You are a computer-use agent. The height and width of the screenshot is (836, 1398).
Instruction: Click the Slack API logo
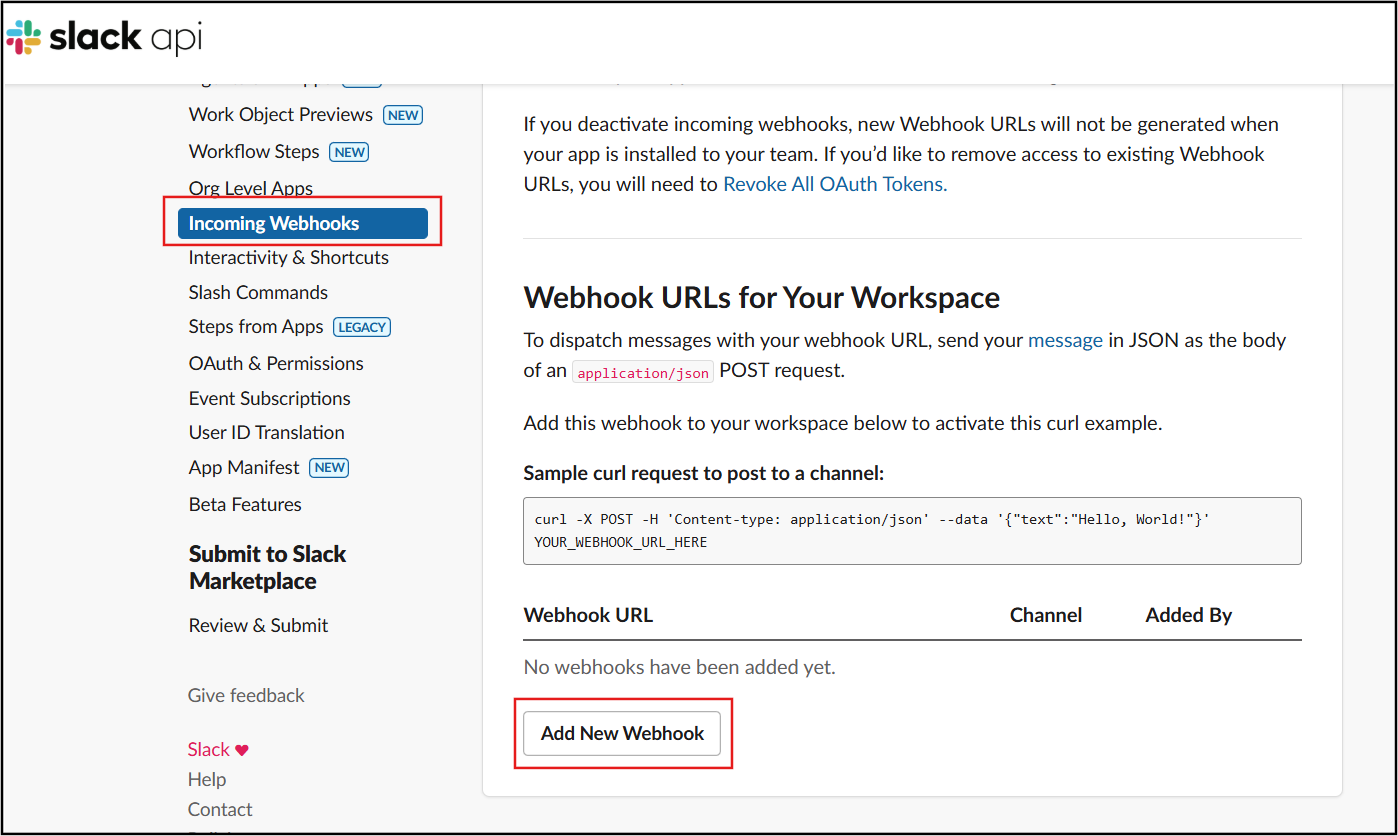coord(104,38)
